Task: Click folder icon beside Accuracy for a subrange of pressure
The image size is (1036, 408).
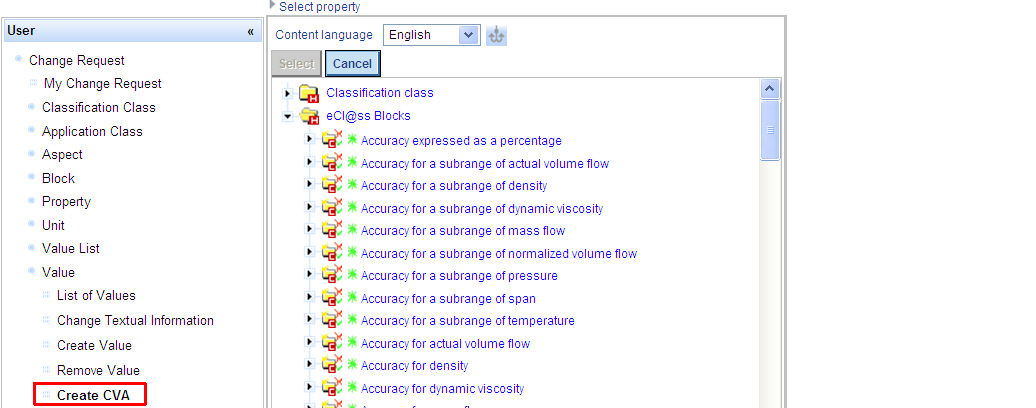Action: point(331,276)
